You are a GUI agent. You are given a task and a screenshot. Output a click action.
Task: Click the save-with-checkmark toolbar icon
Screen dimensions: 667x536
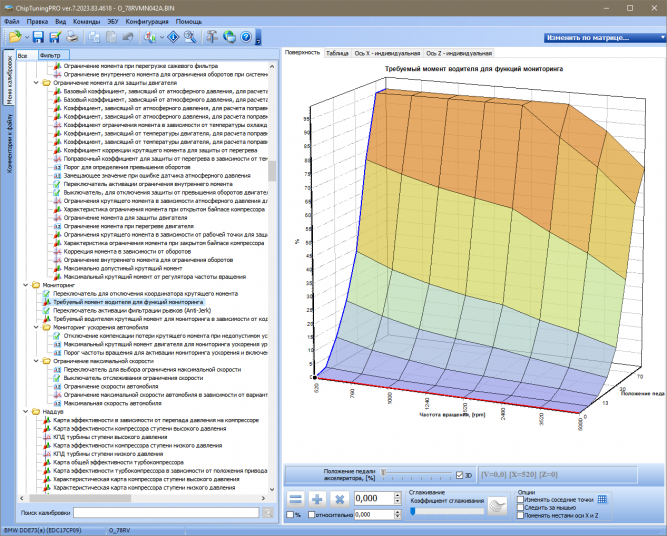(55, 37)
